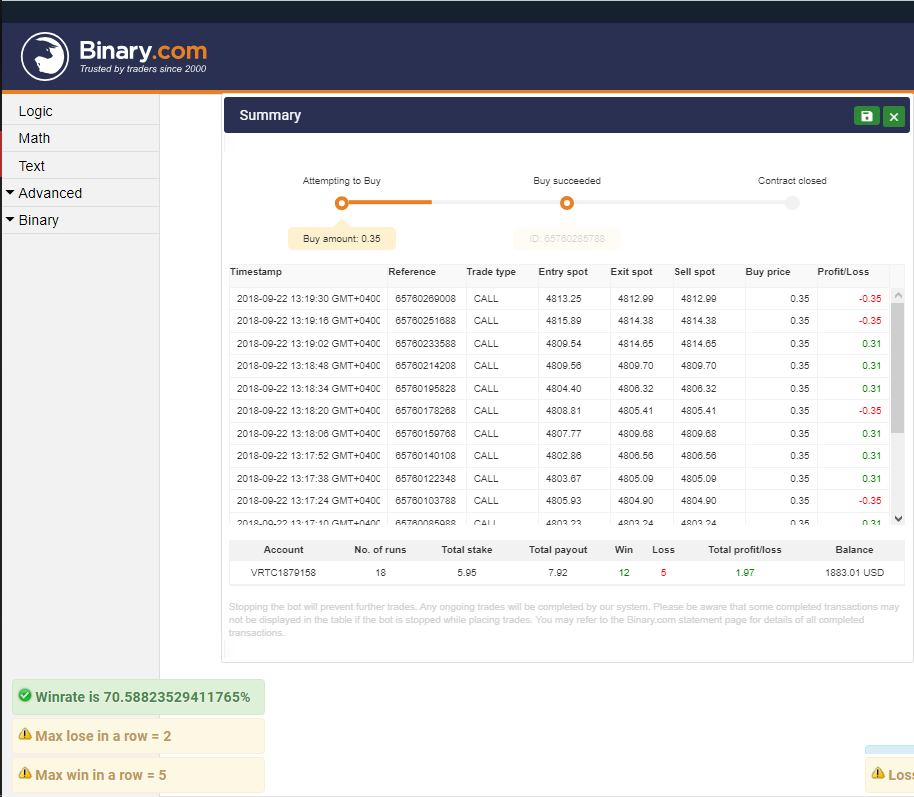The image size is (914, 797).
Task: Click the Buy price column header
Action: click(768, 272)
